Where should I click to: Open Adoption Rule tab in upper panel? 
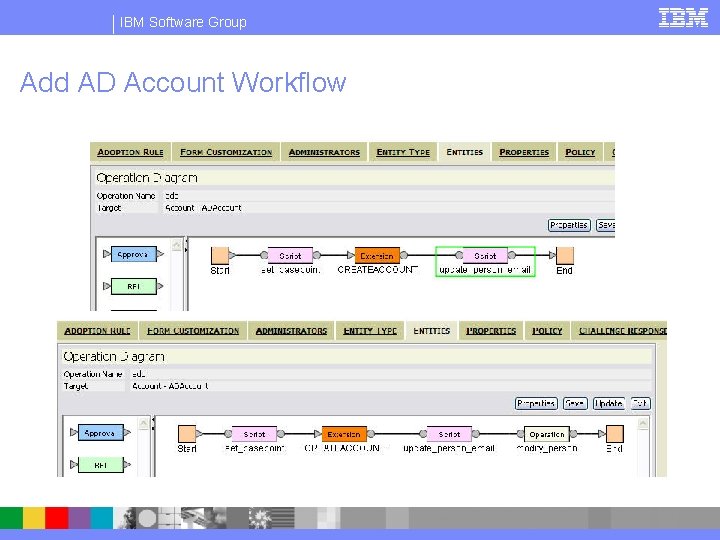[x=130, y=152]
